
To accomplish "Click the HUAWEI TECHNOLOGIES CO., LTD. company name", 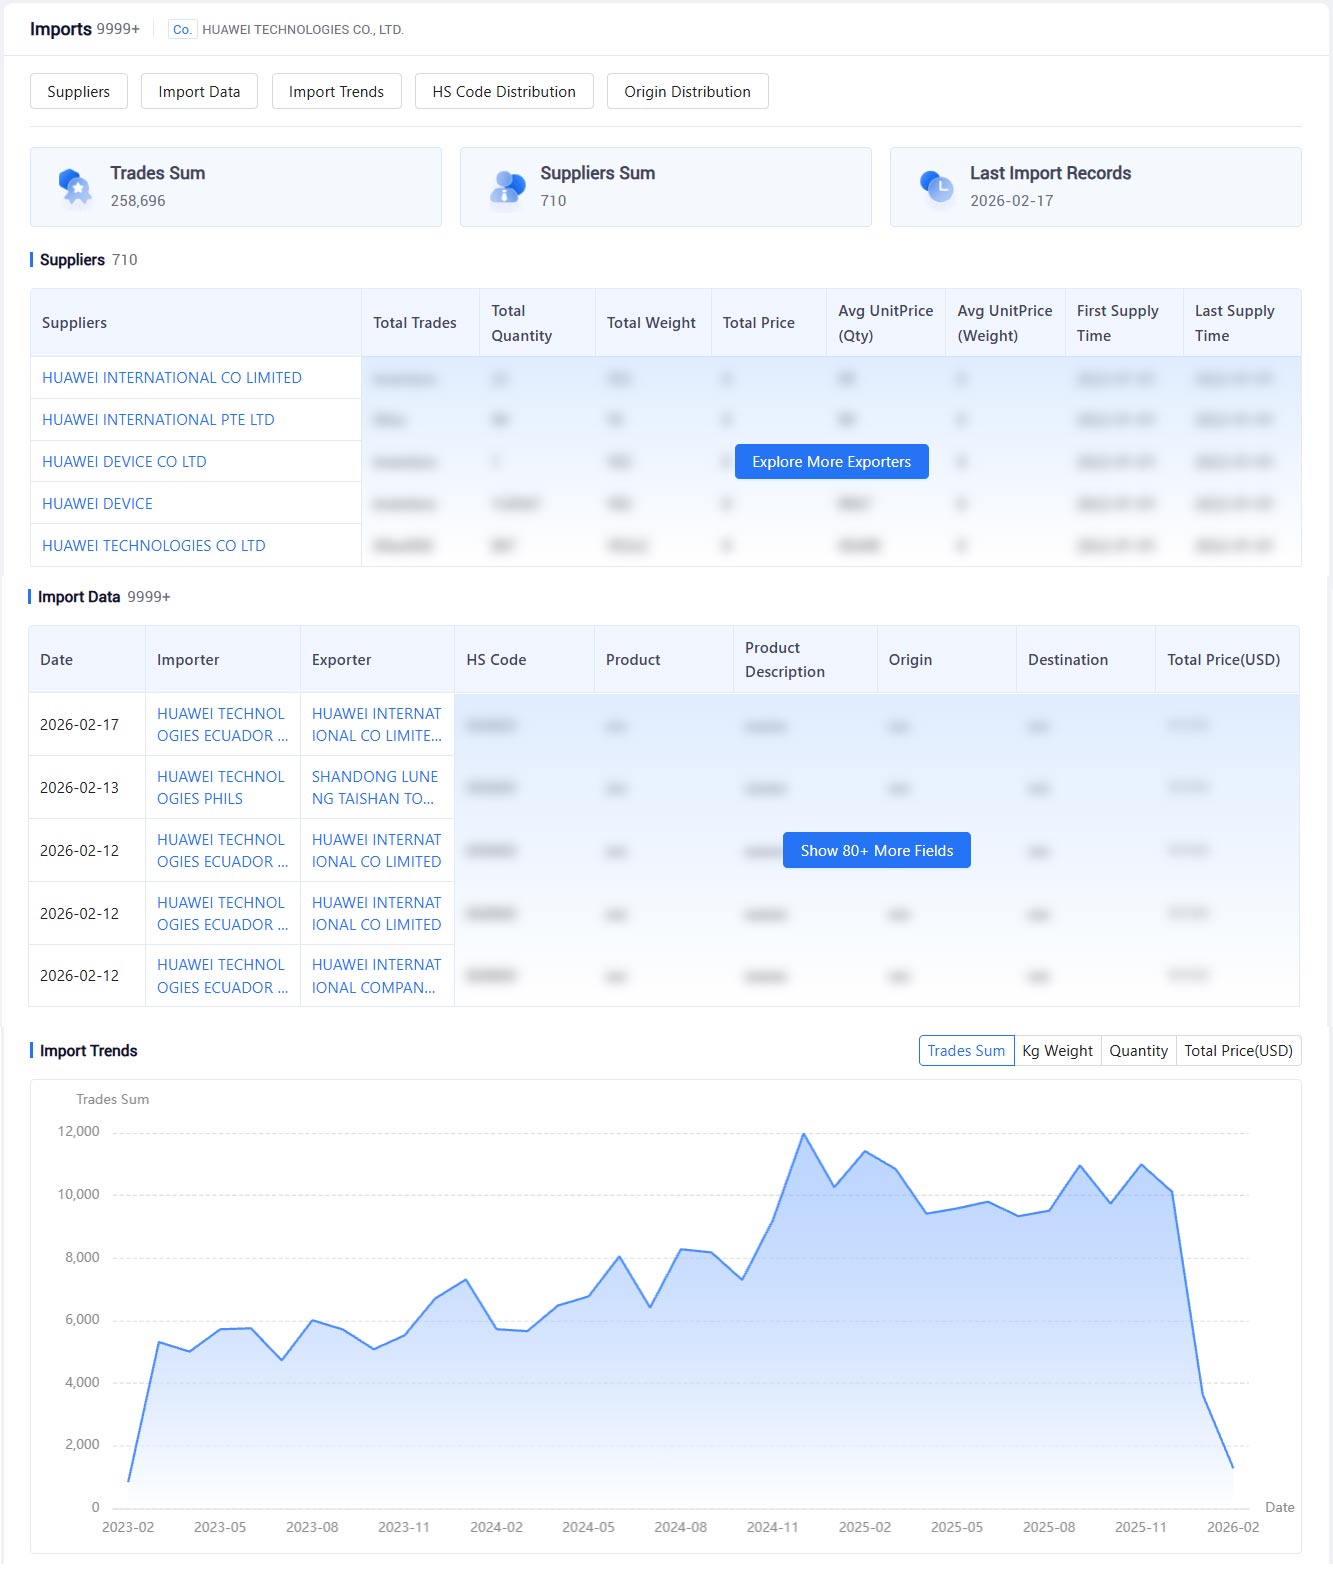I will point(303,30).
